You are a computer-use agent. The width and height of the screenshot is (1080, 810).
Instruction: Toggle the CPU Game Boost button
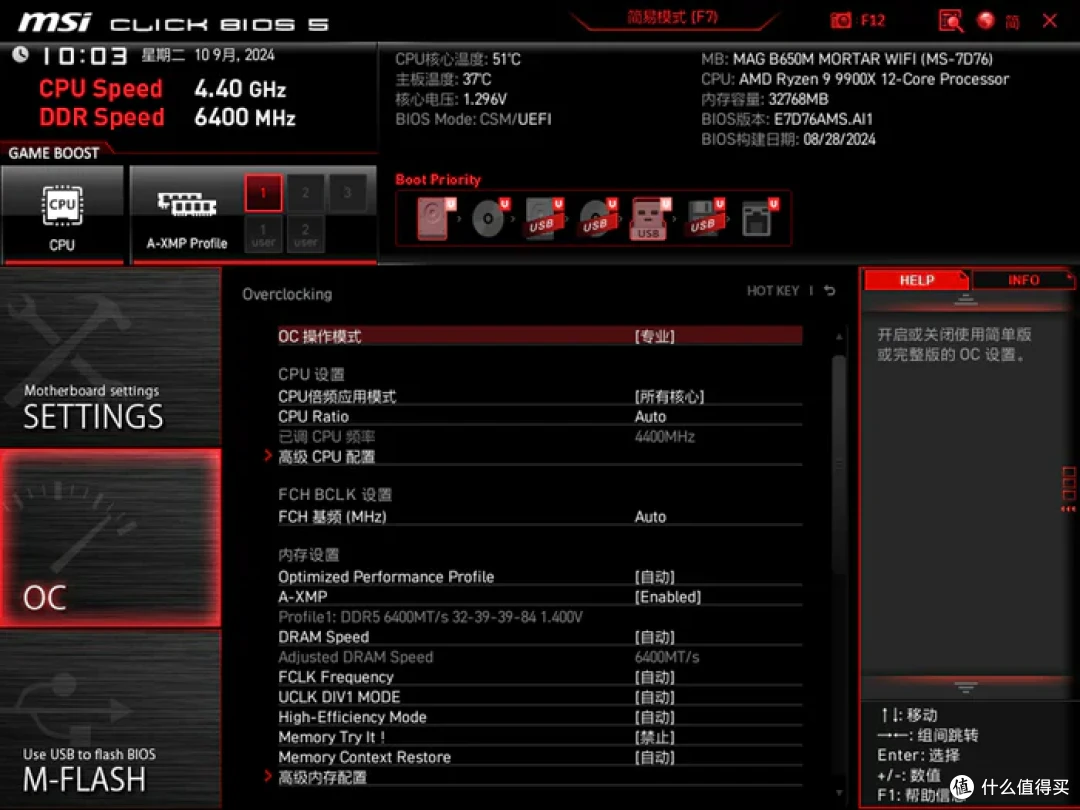pos(63,214)
